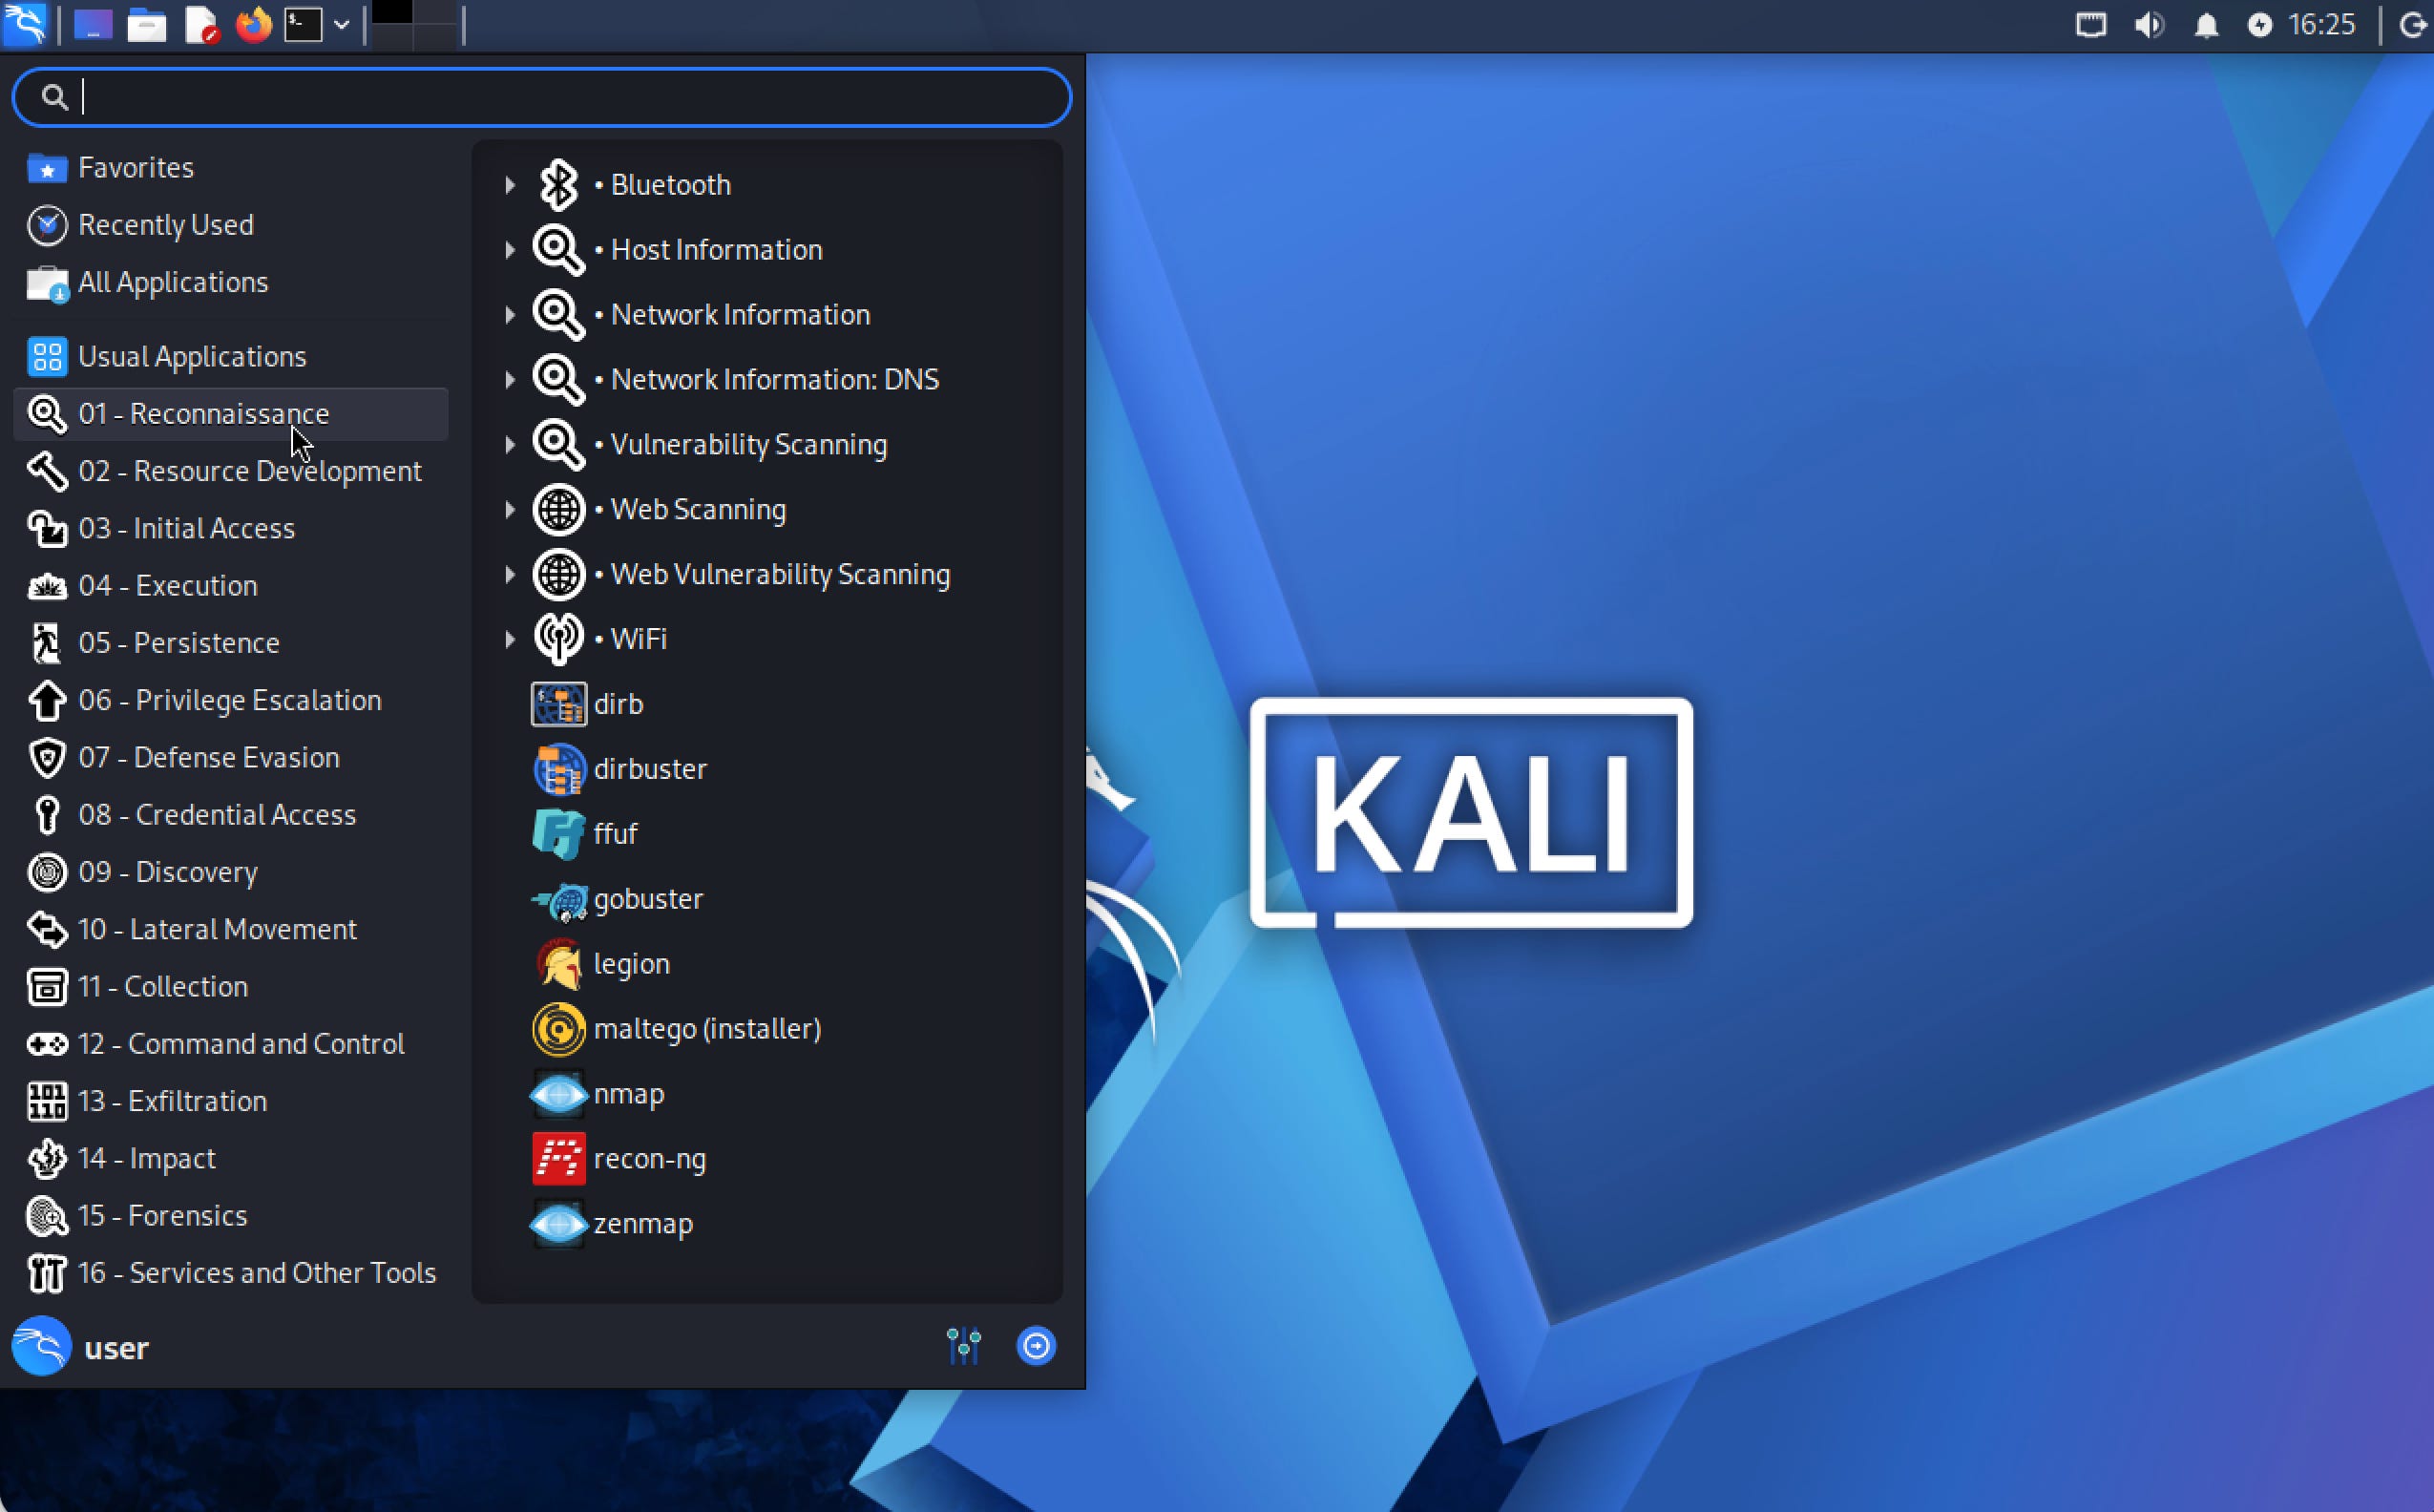Click the circular log out button in the menu

click(x=1036, y=1346)
